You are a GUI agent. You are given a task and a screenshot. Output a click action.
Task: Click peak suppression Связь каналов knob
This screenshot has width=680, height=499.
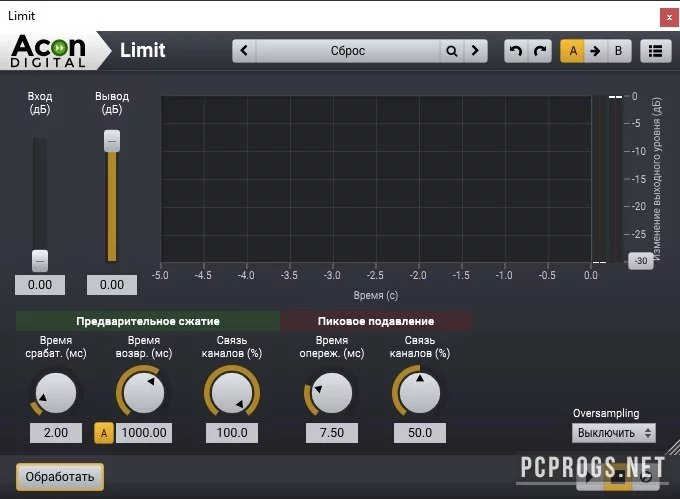point(419,393)
